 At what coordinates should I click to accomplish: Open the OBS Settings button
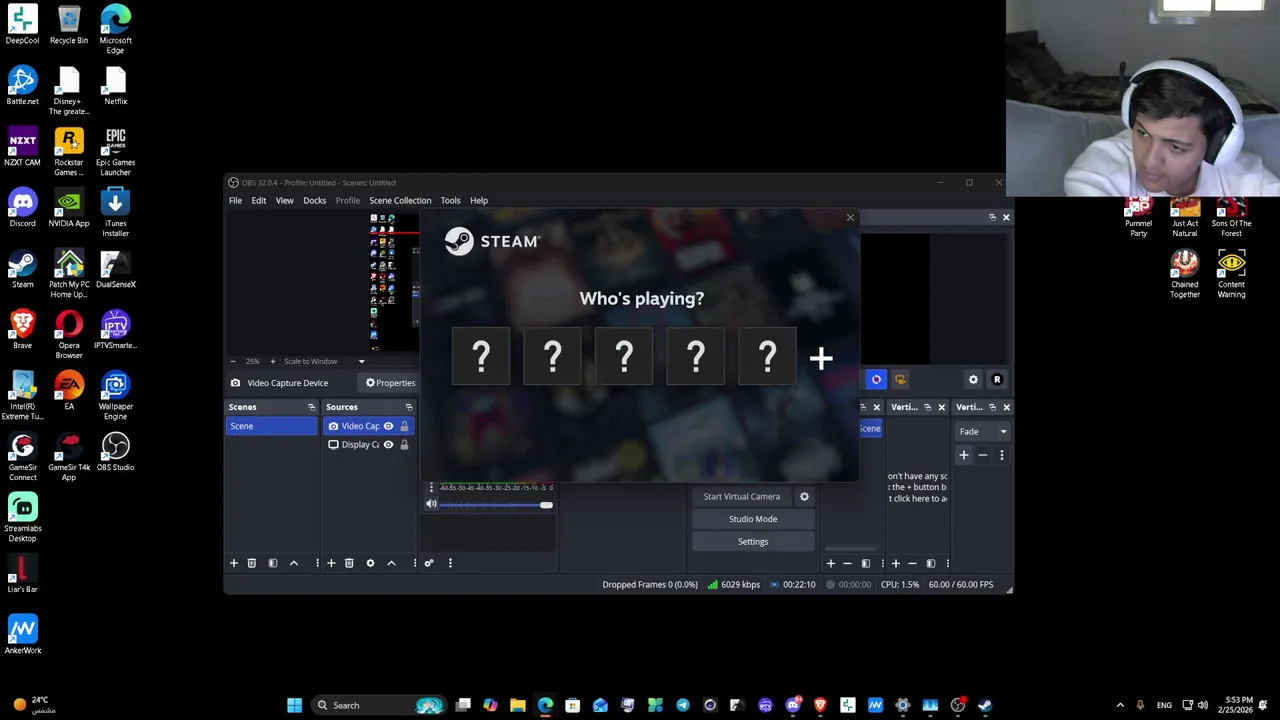753,542
